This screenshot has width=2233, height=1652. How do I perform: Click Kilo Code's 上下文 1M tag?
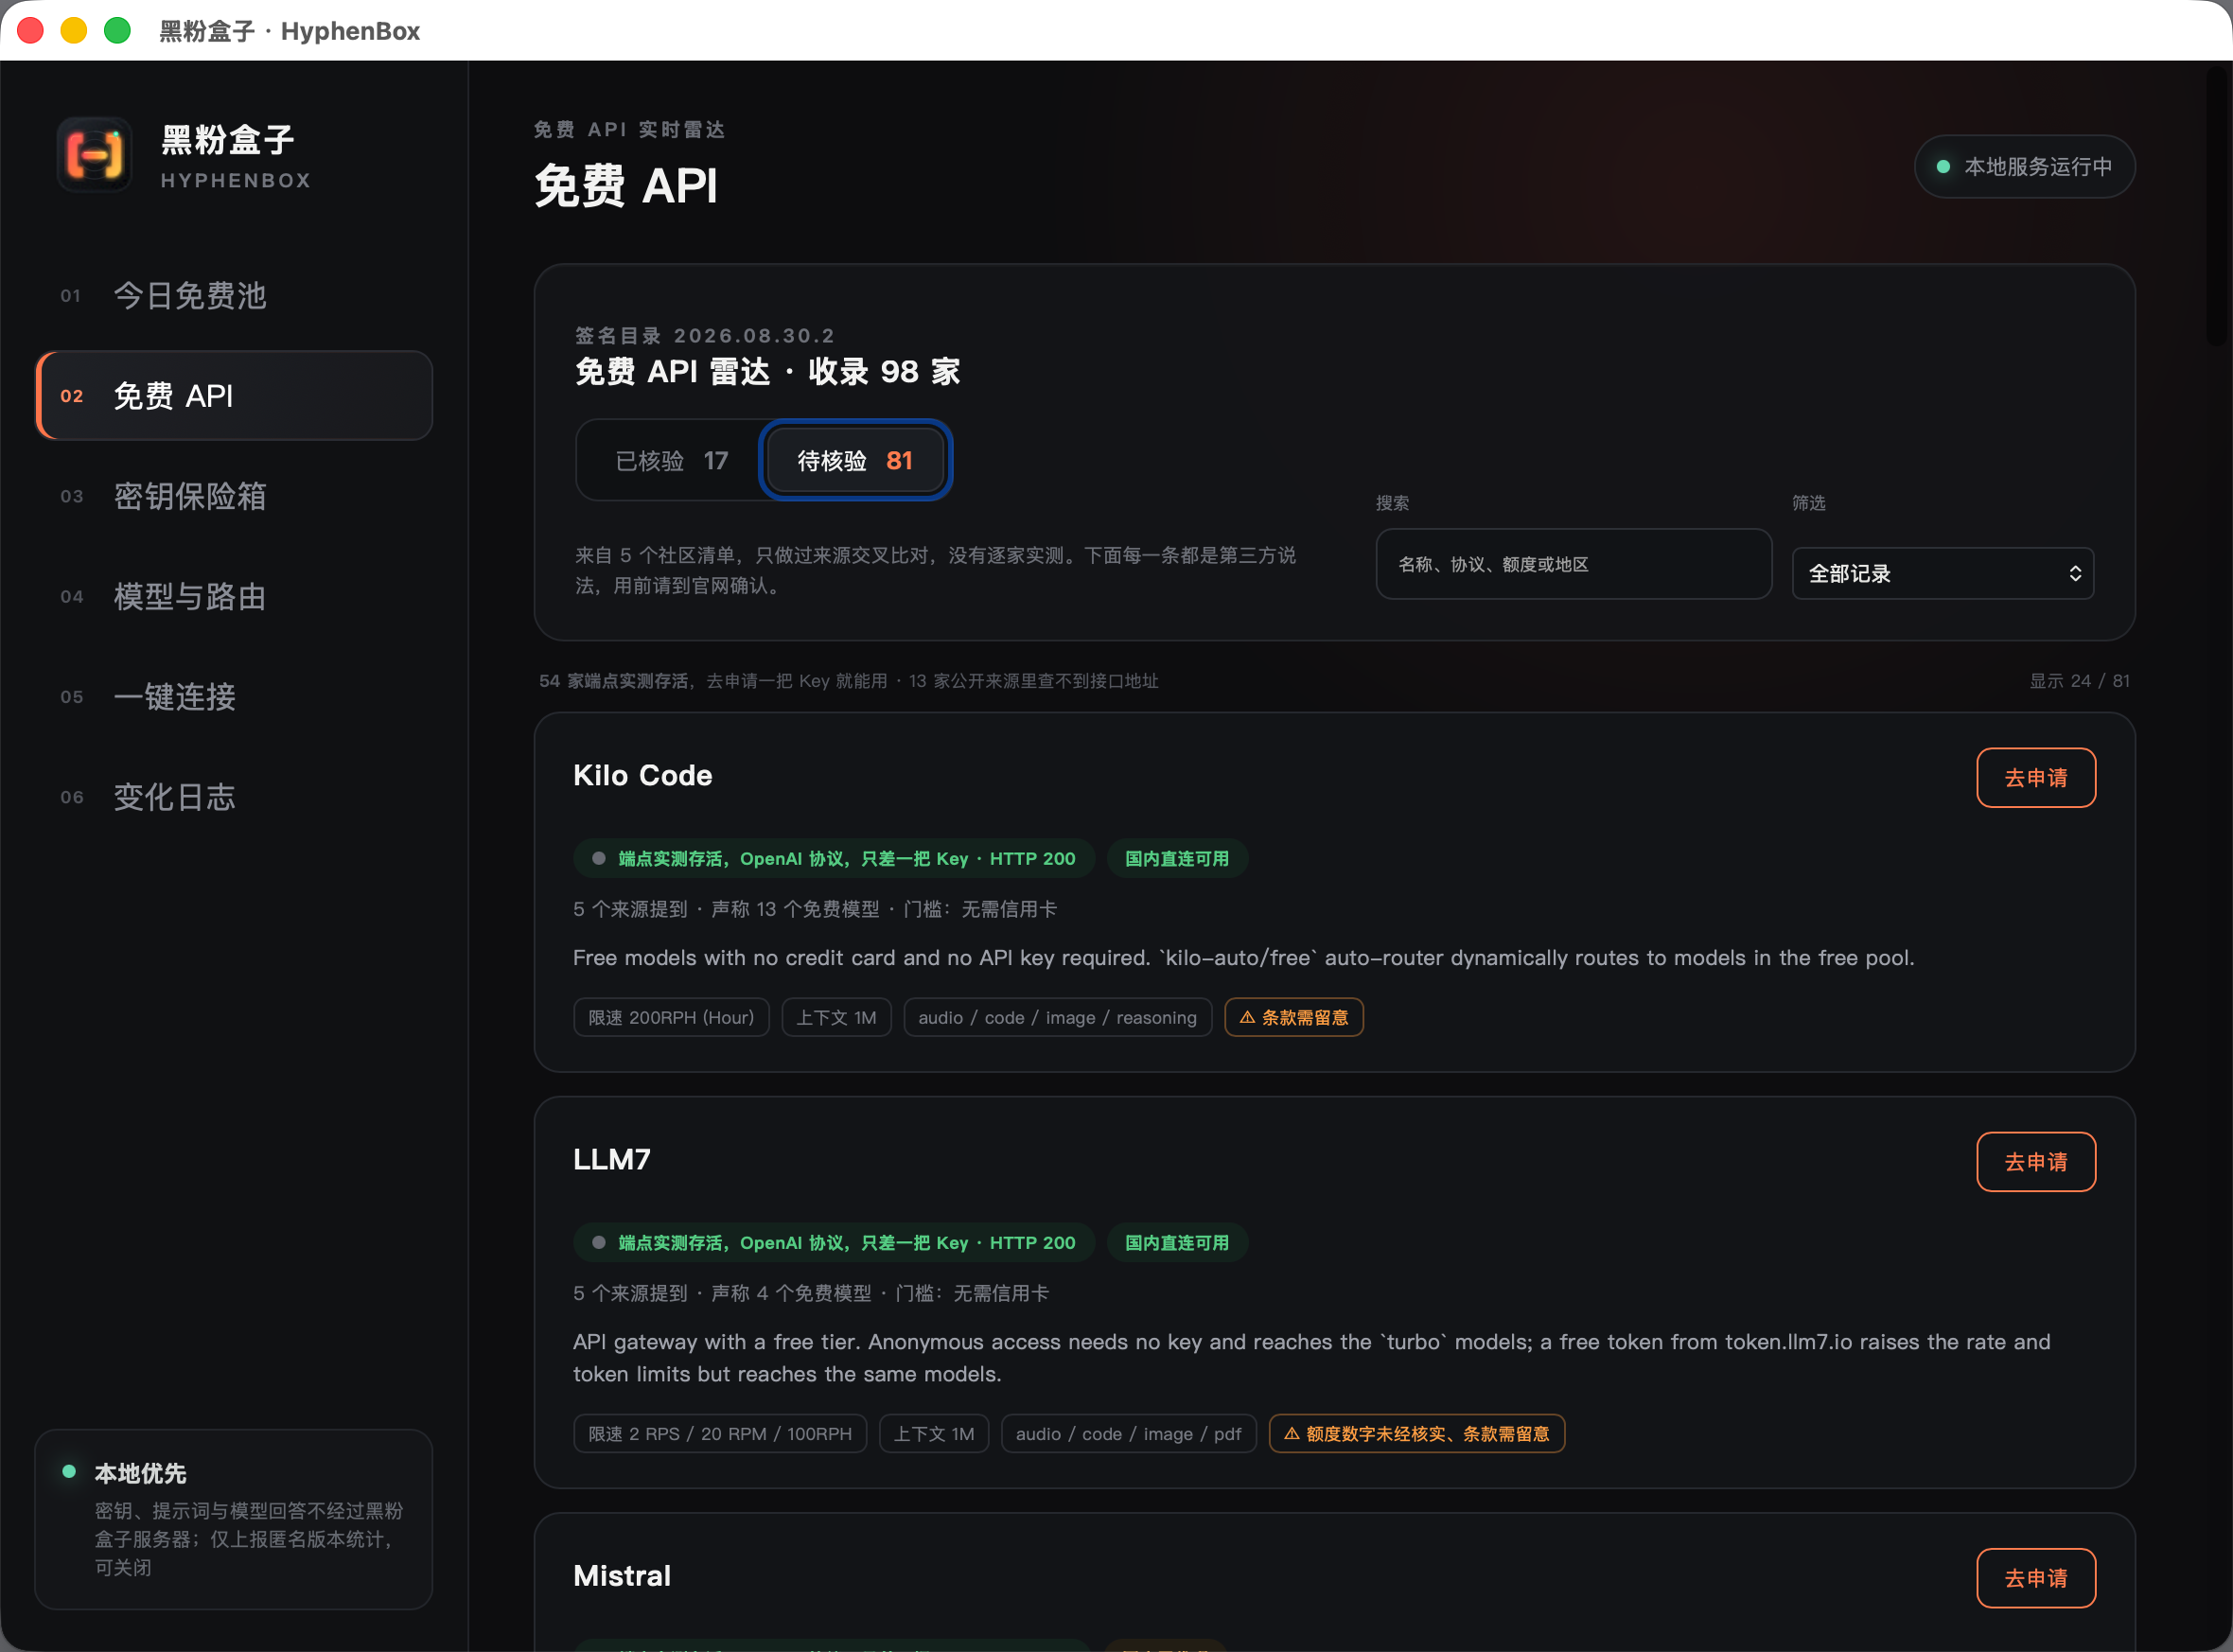pyautogui.click(x=836, y=1017)
